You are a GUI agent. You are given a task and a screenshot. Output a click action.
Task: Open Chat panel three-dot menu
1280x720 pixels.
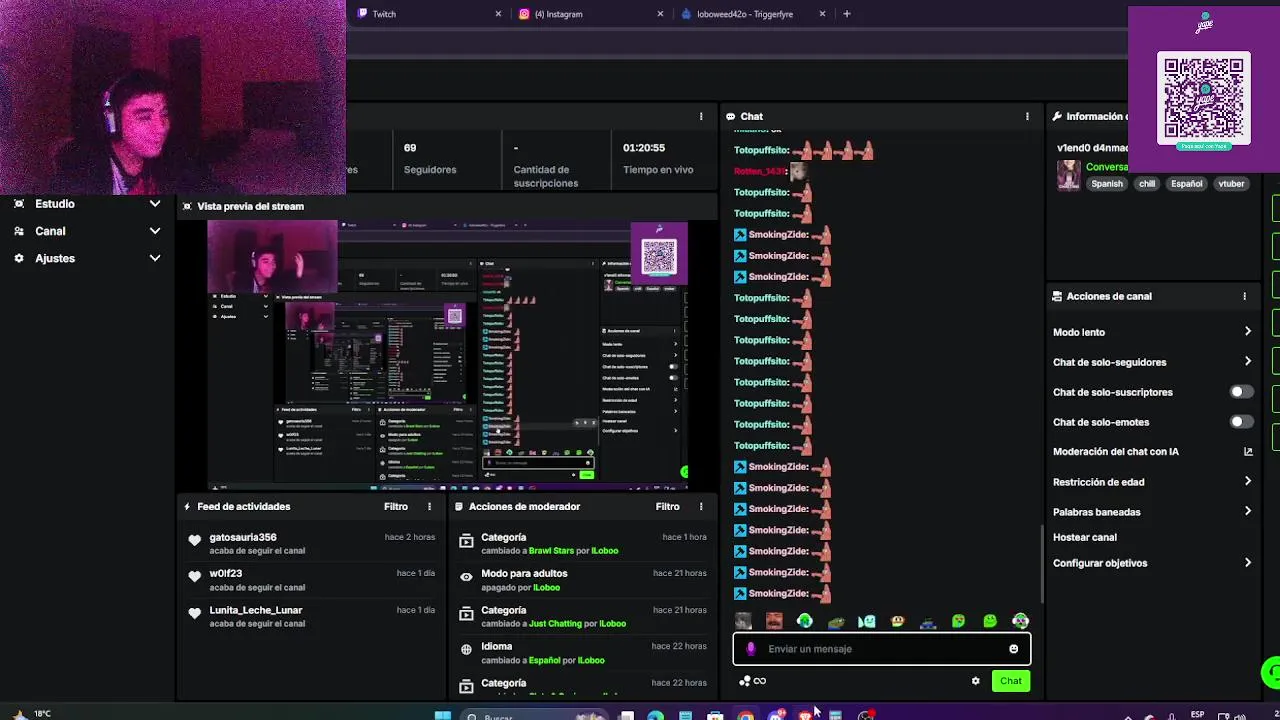(x=1027, y=116)
